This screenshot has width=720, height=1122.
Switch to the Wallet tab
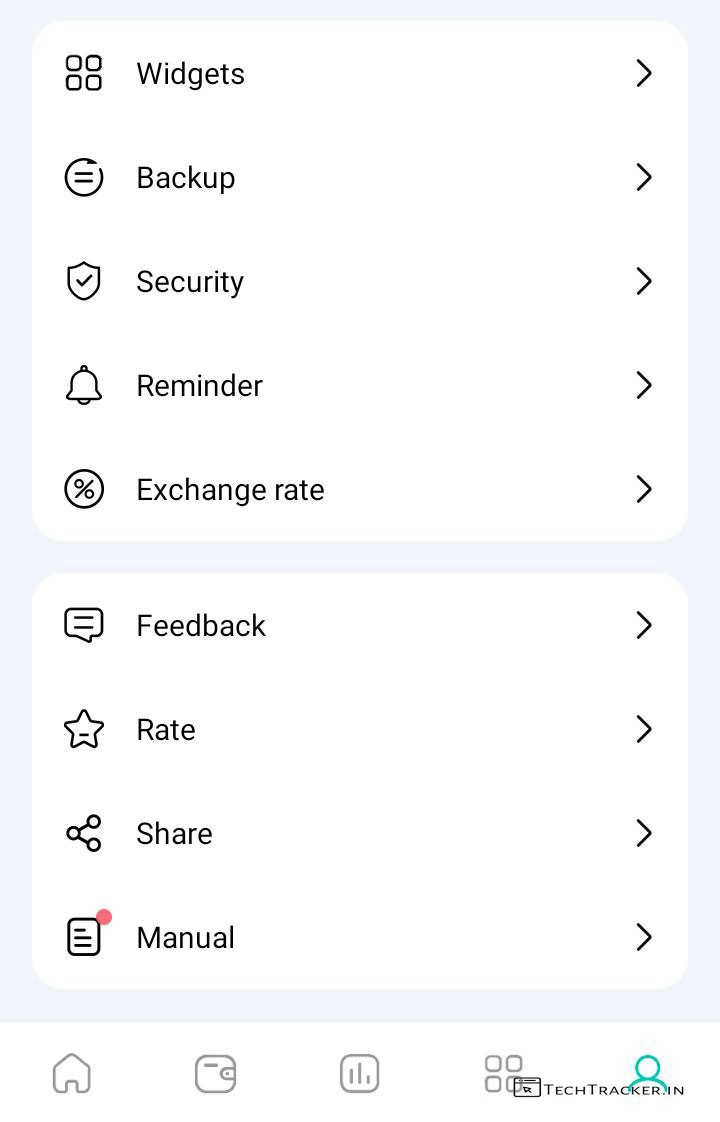215,1074
